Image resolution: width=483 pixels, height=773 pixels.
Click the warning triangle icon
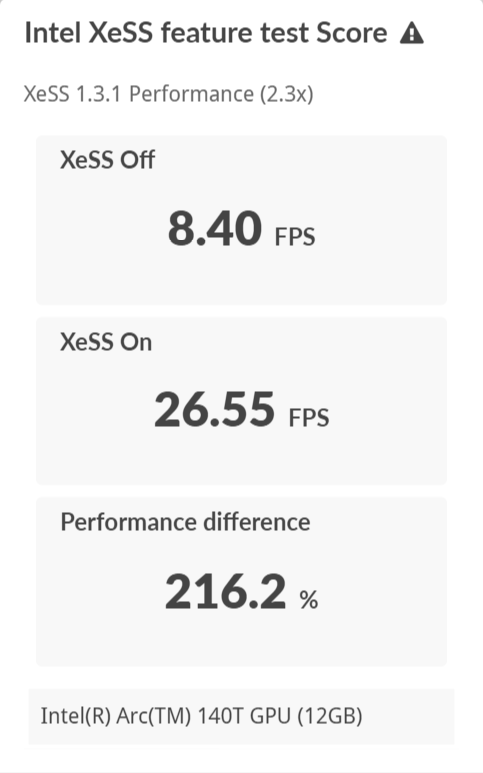412,34
